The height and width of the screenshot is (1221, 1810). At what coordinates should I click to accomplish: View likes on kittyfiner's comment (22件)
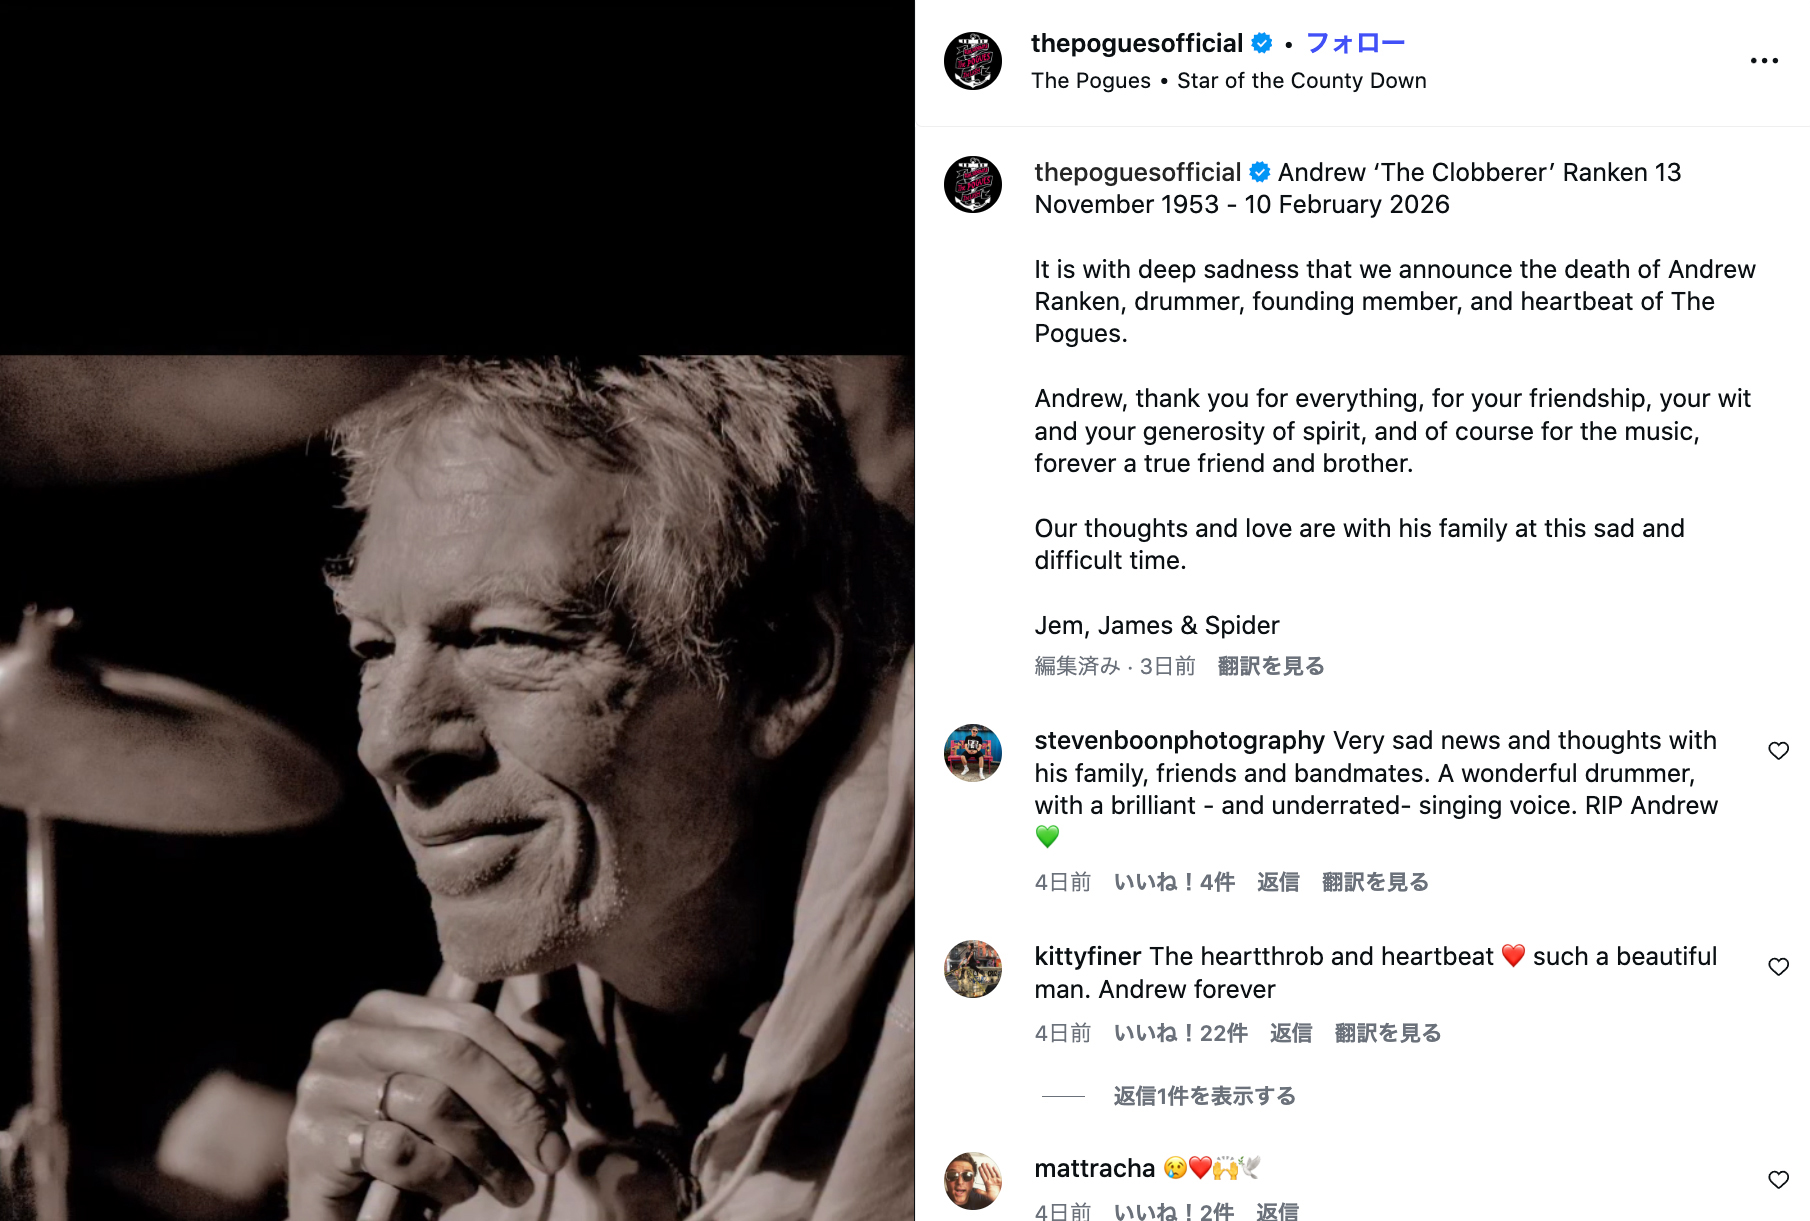pos(1180,1033)
